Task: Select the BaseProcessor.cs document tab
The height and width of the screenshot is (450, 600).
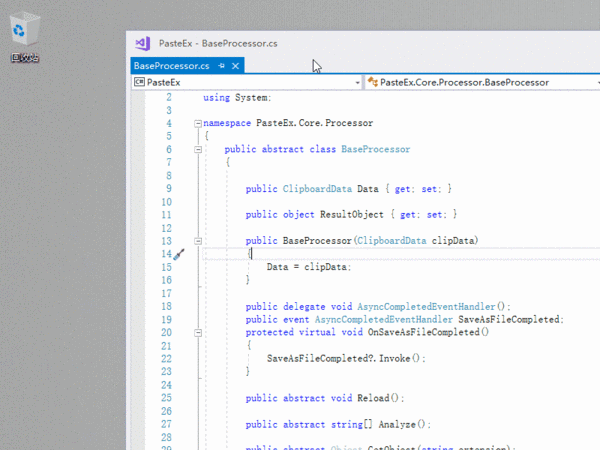Action: point(171,66)
